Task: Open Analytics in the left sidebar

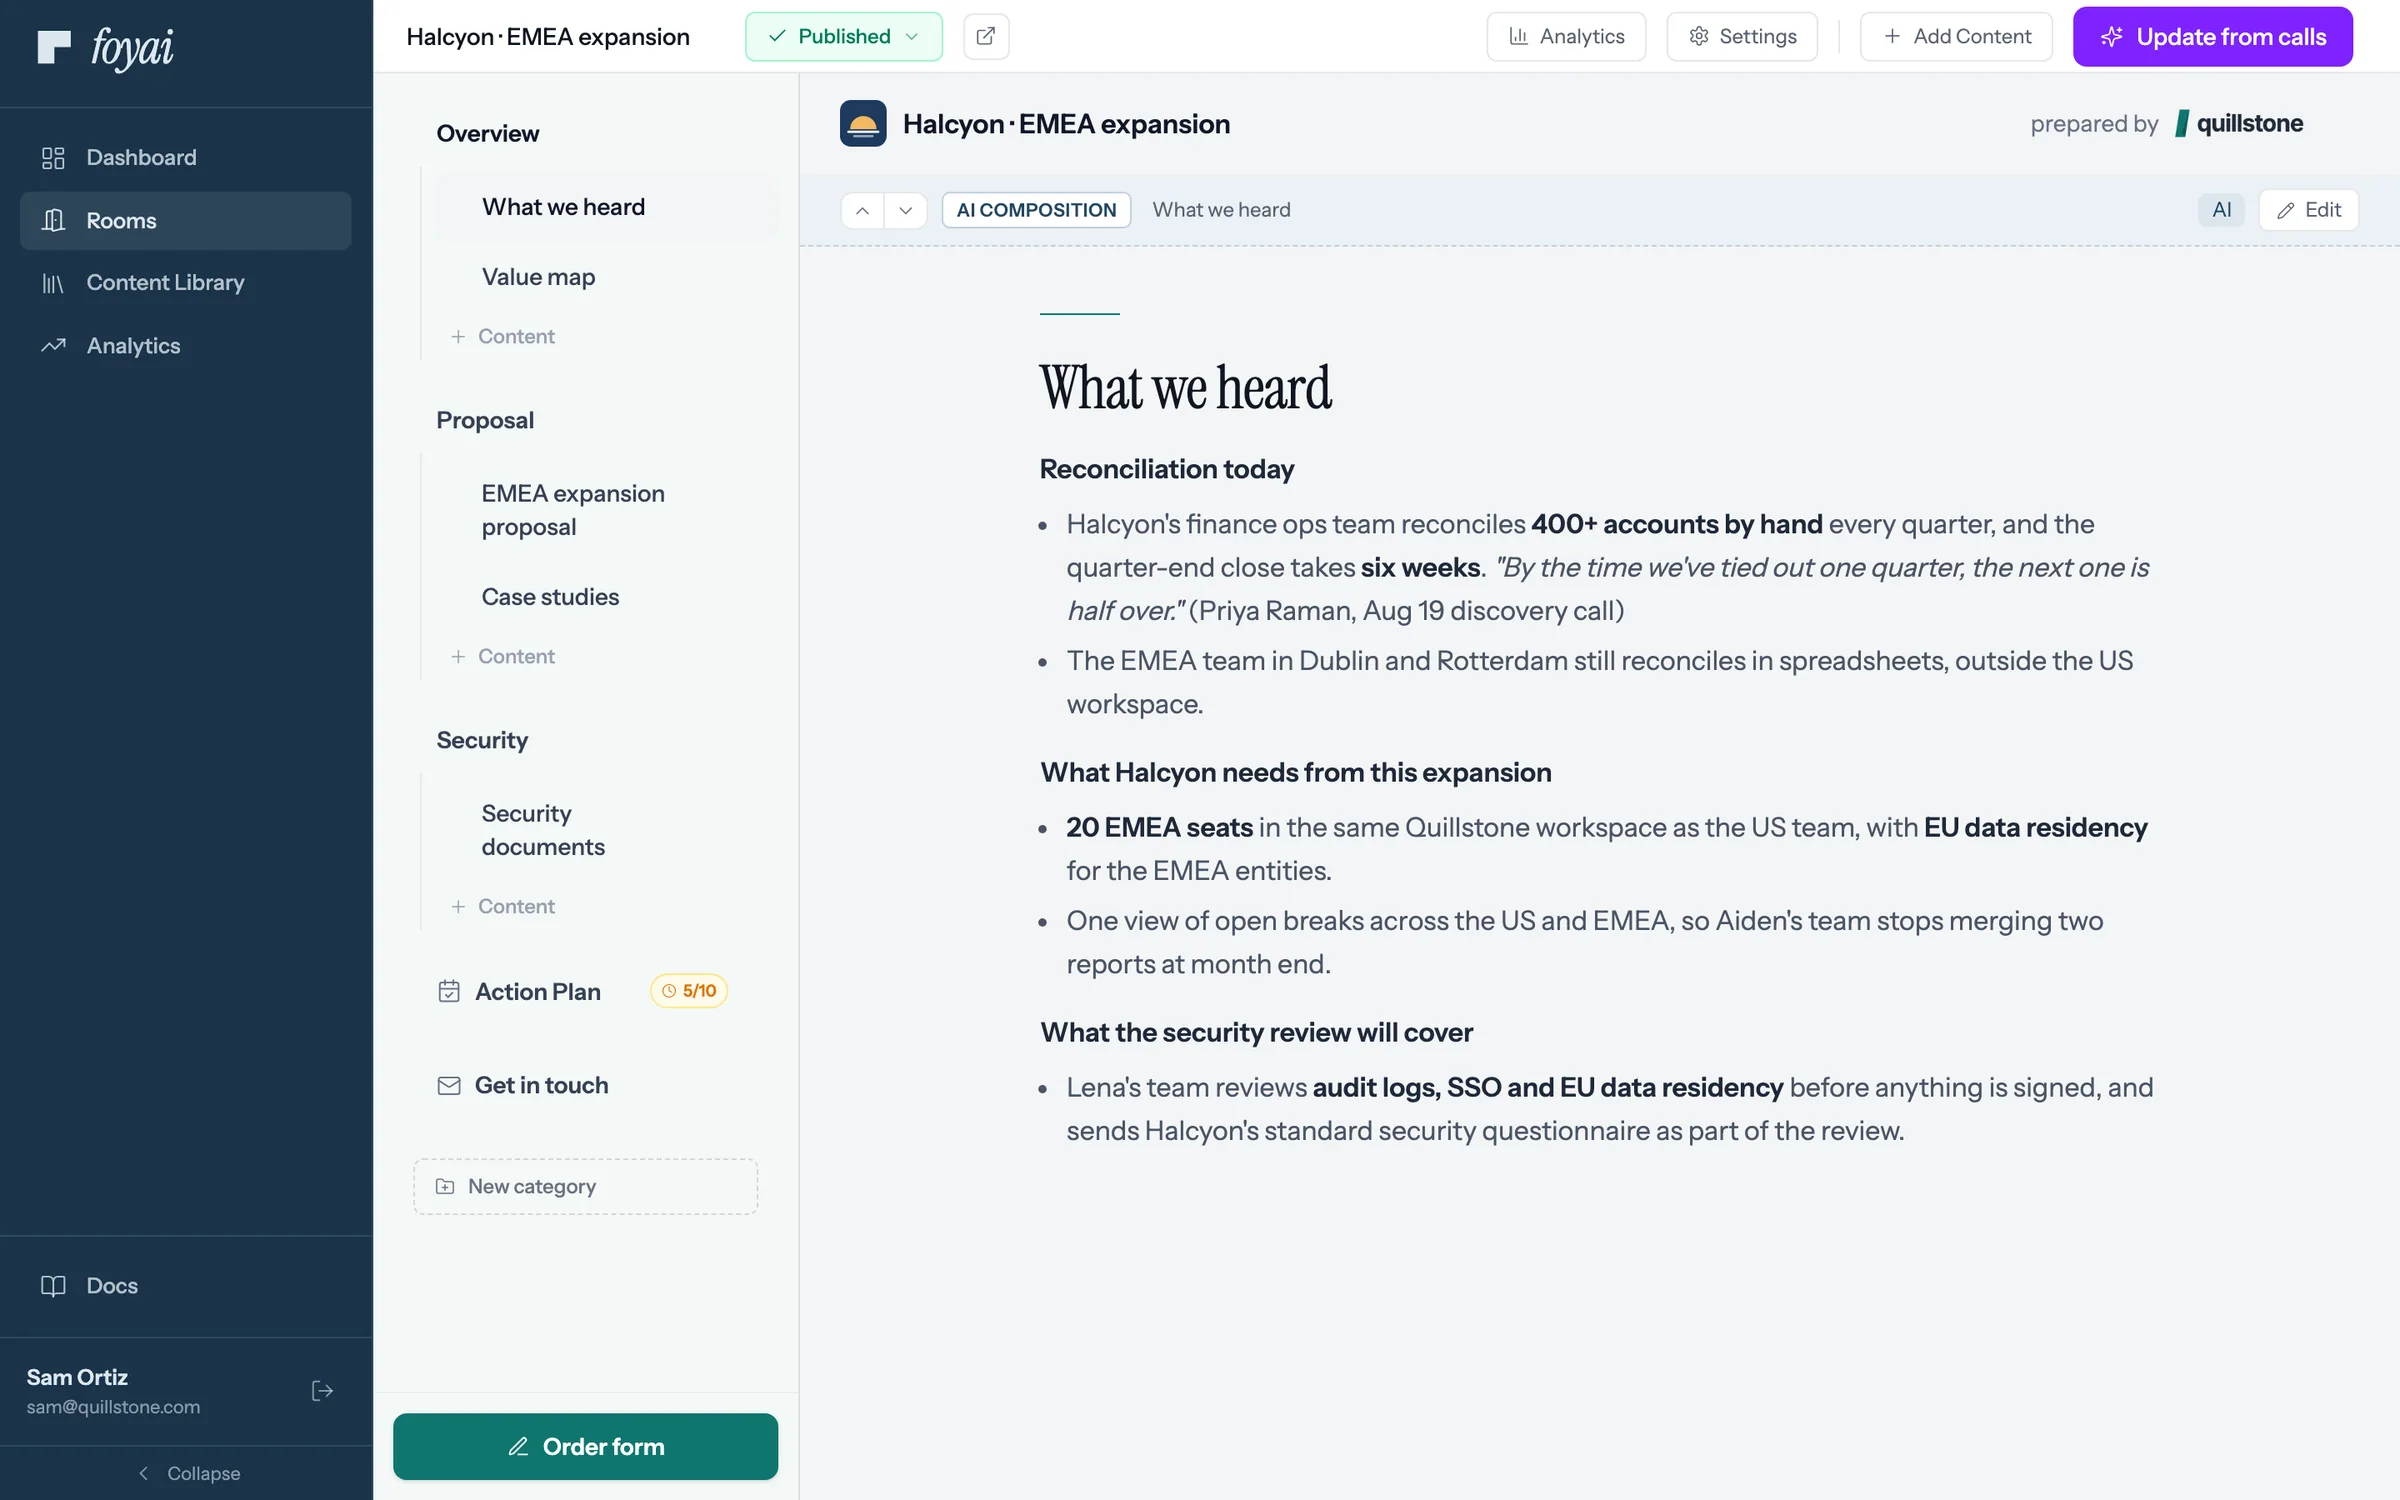Action: pos(186,346)
